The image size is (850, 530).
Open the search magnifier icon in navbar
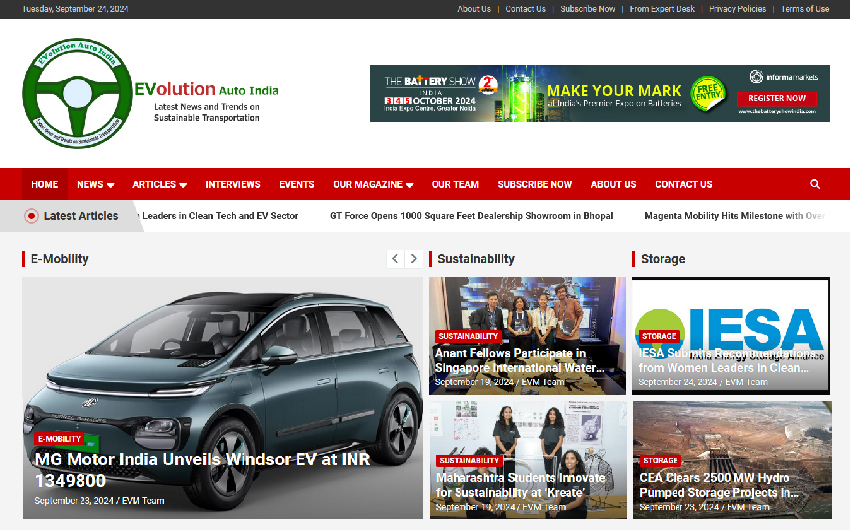coord(814,184)
